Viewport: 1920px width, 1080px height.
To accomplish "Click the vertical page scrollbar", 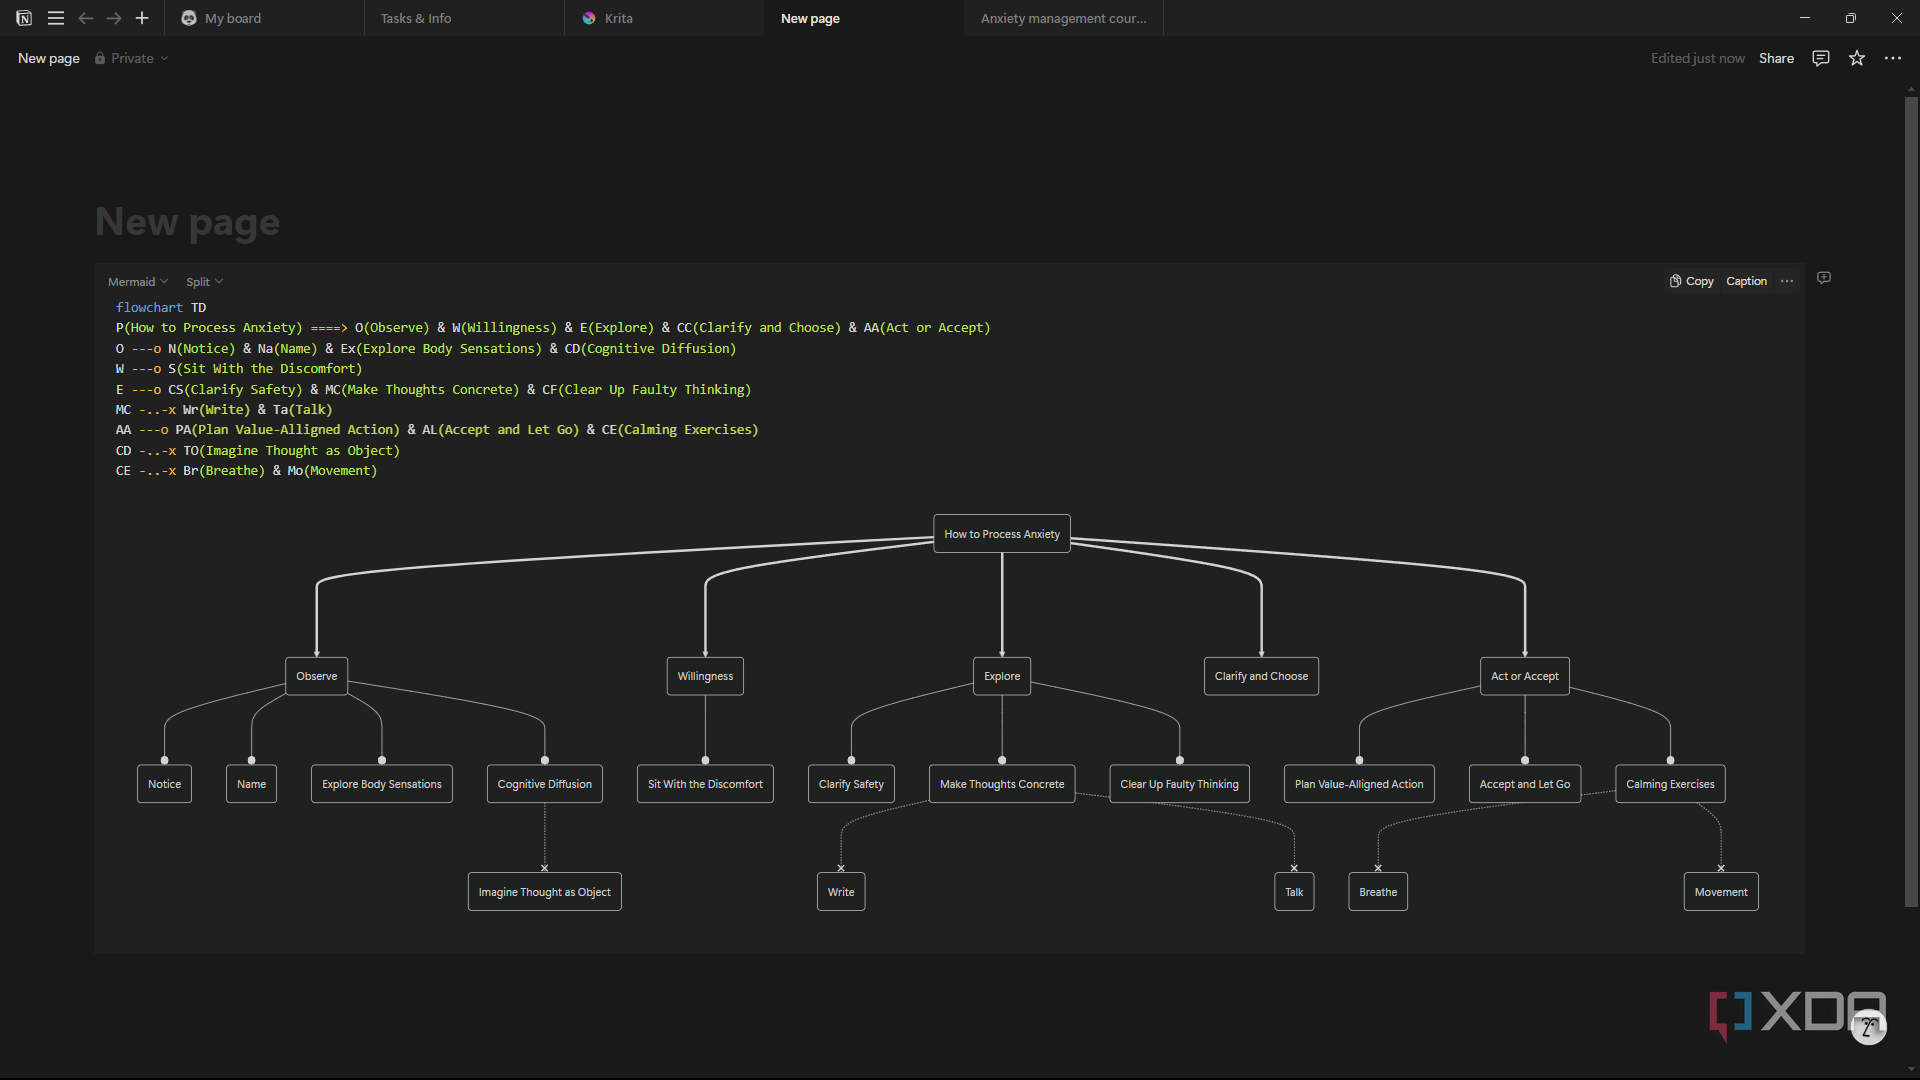I will pos(1911,500).
